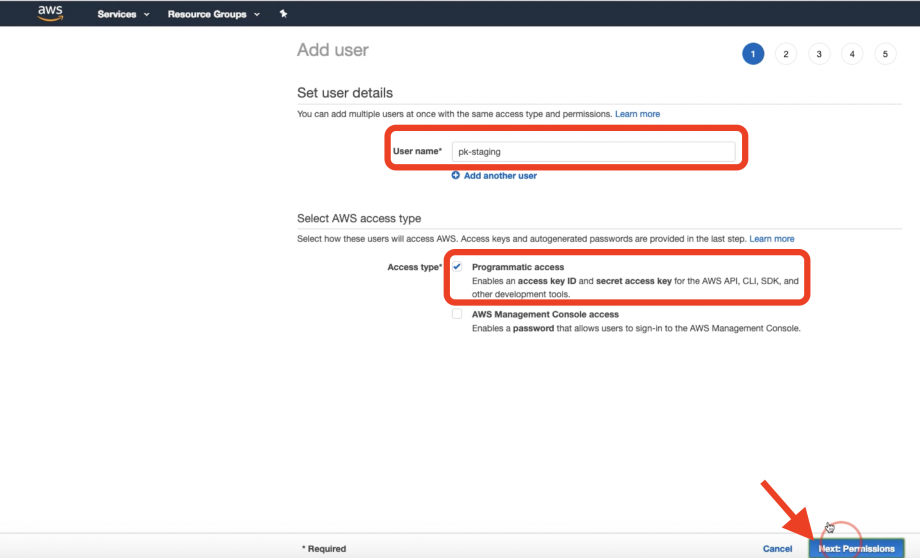The width and height of the screenshot is (920, 558).
Task: Click the Programmatic access label text
Action: click(518, 267)
